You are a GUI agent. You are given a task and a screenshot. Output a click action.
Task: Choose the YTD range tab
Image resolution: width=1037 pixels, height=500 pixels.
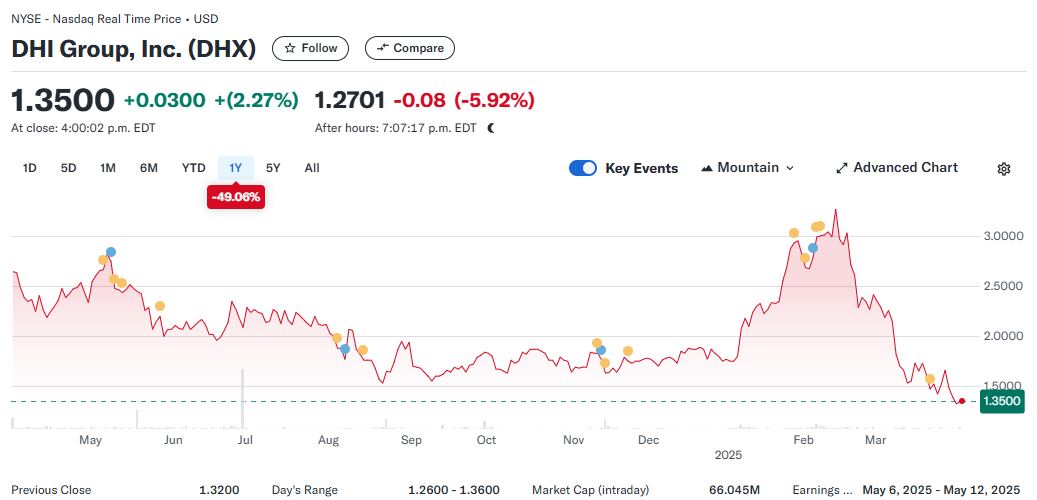tap(194, 168)
